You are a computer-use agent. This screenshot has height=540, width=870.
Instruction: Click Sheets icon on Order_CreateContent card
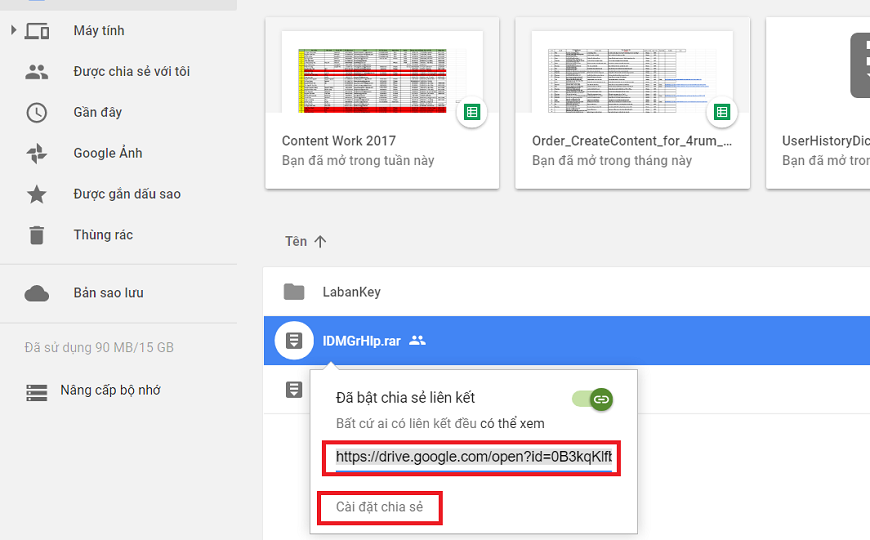(721, 112)
